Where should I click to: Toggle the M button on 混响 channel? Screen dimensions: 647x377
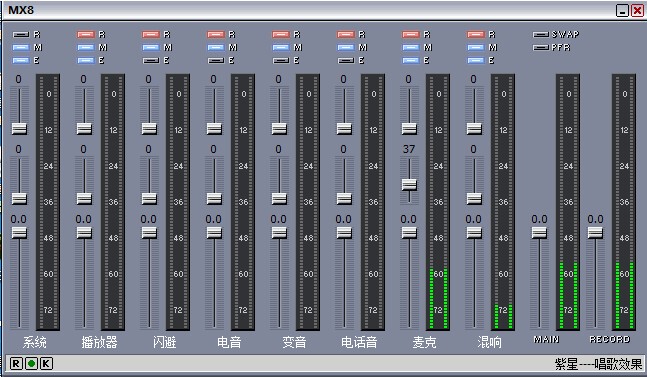tap(476, 47)
